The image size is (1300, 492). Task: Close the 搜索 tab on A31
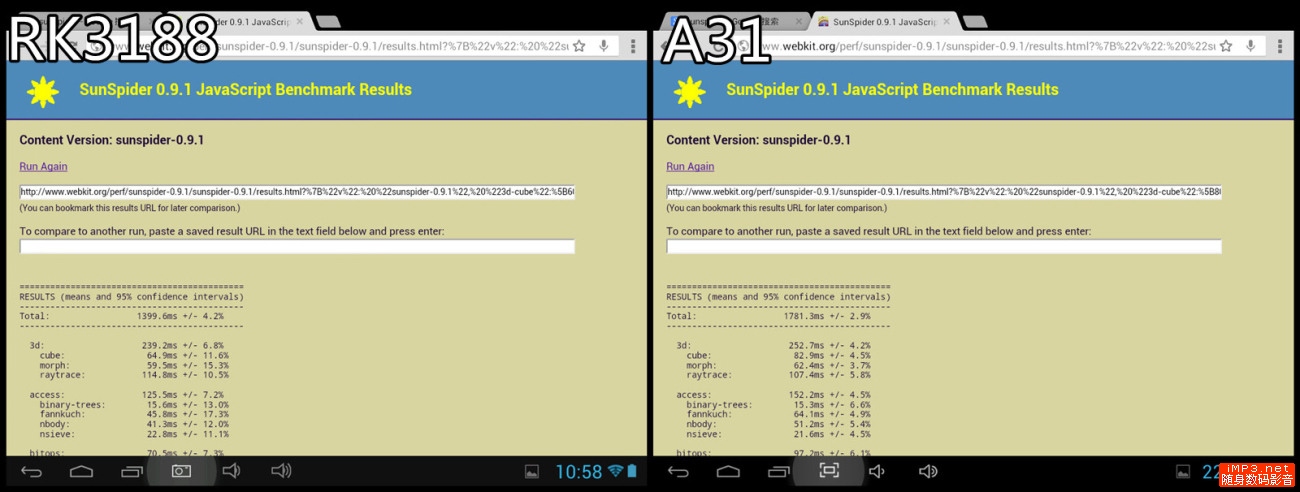[797, 21]
